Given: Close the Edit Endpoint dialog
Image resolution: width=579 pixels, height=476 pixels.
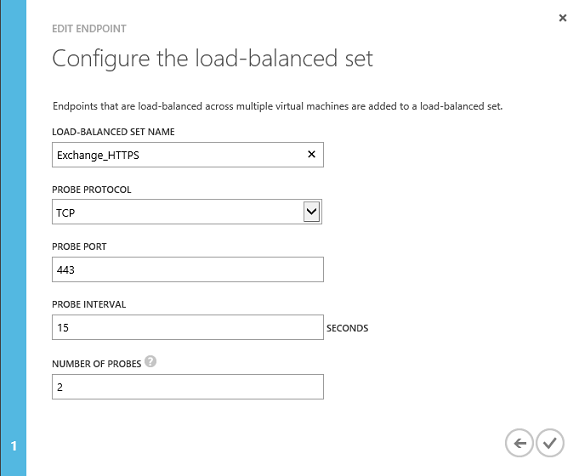Looking at the screenshot, I should tap(562, 18).
